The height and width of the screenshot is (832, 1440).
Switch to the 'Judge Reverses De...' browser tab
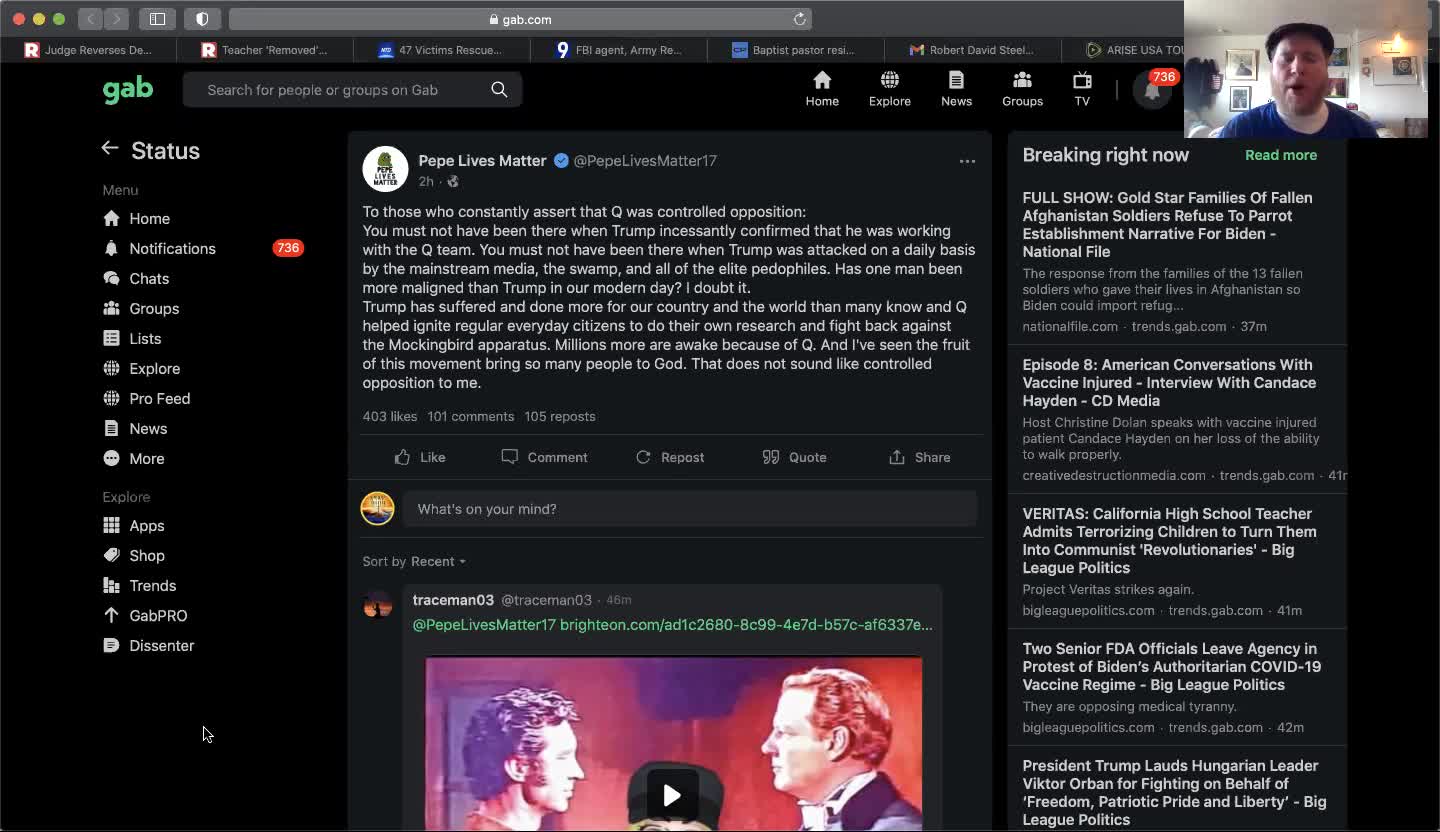pos(88,50)
